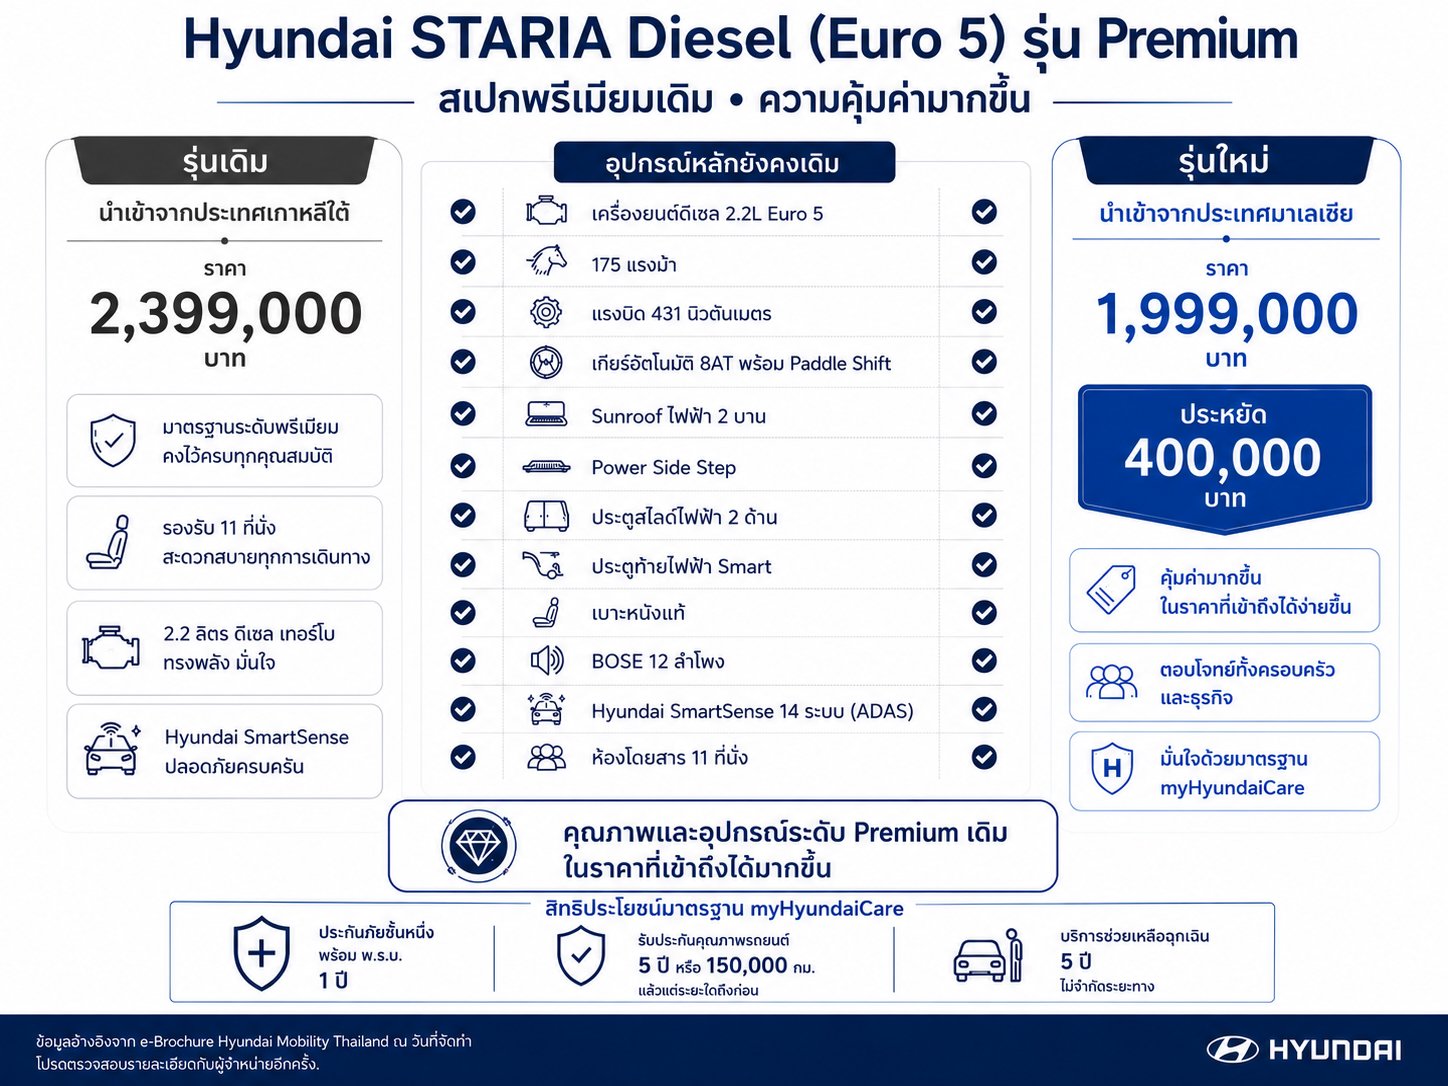This screenshot has width=1448, height=1086.
Task: Click the speaker icon for BOSE 12 ลำโพง
Action: click(547, 660)
